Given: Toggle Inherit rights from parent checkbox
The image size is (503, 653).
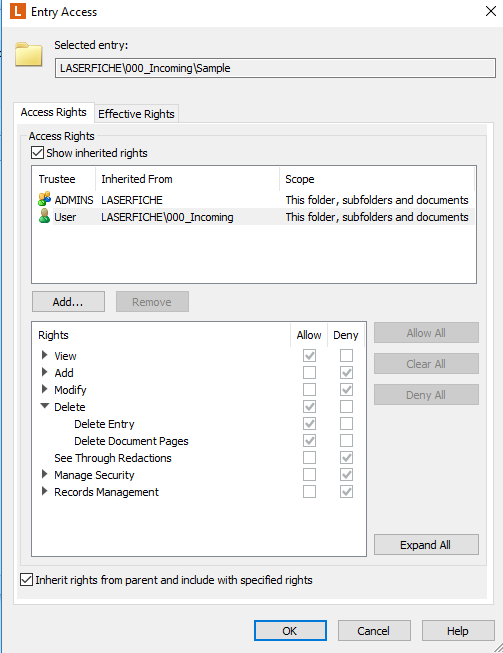Looking at the screenshot, I should (26, 579).
